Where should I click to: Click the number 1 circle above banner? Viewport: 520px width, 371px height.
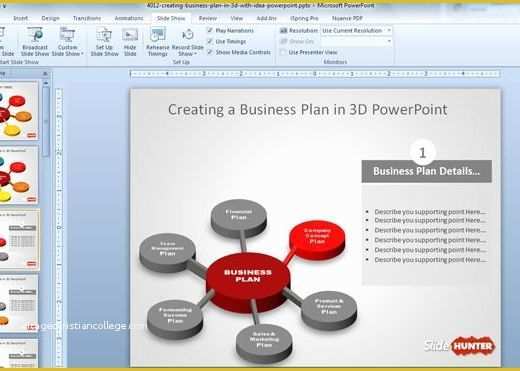coord(422,153)
